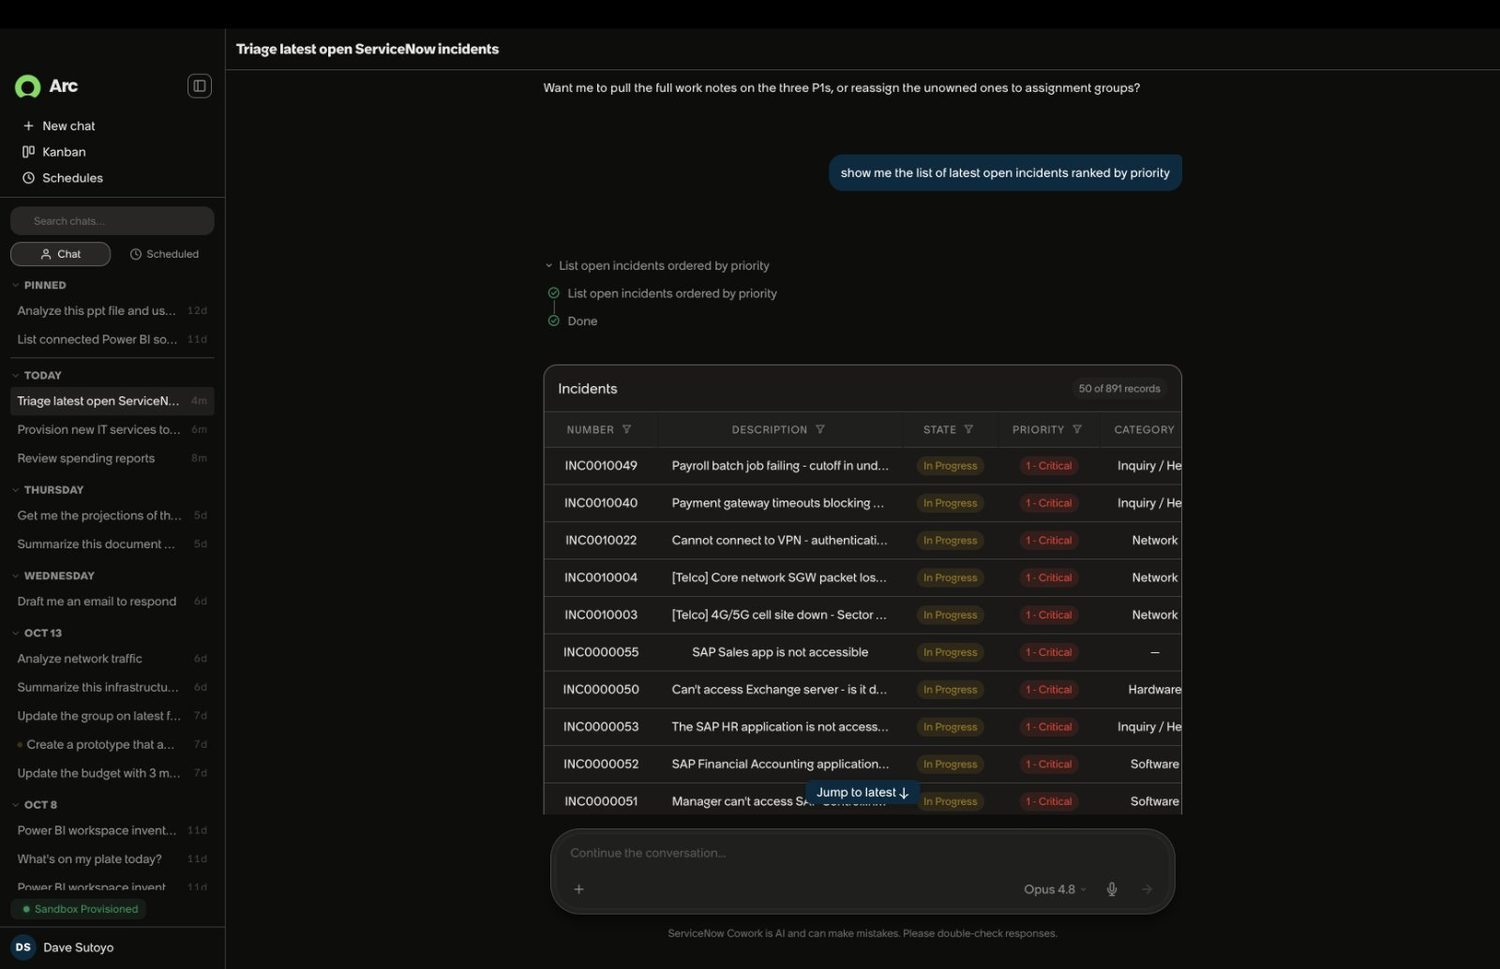Focus the Search chats field
The width and height of the screenshot is (1500, 969).
(x=112, y=221)
